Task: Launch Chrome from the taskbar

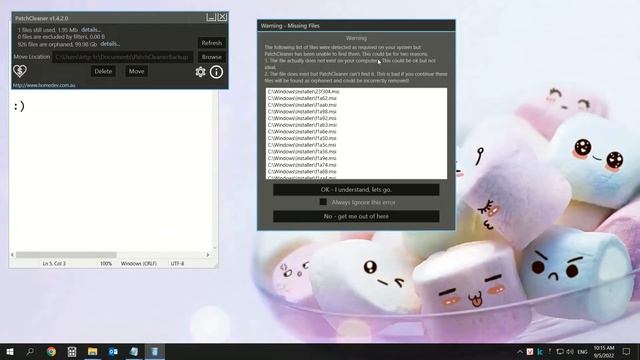Action: click(51, 351)
